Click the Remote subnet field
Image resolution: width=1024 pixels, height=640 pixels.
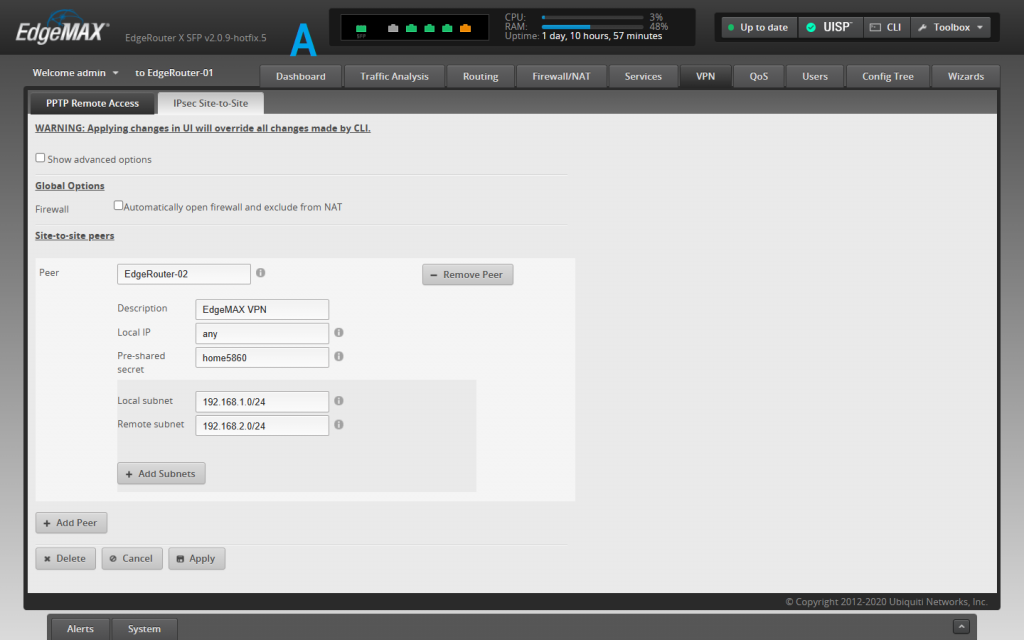click(262, 426)
